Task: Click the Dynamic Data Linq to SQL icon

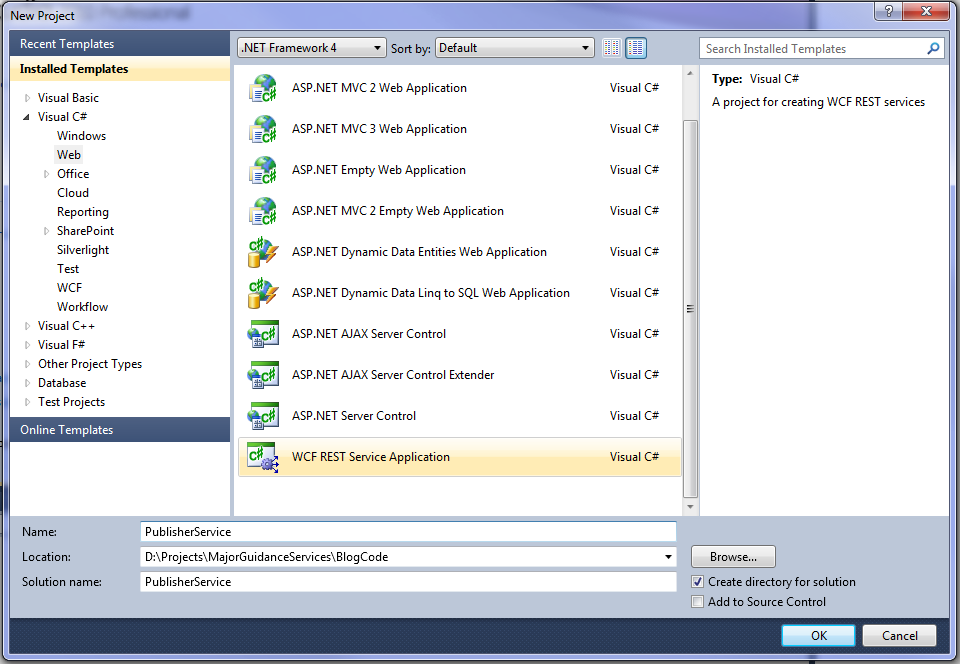Action: tap(263, 293)
